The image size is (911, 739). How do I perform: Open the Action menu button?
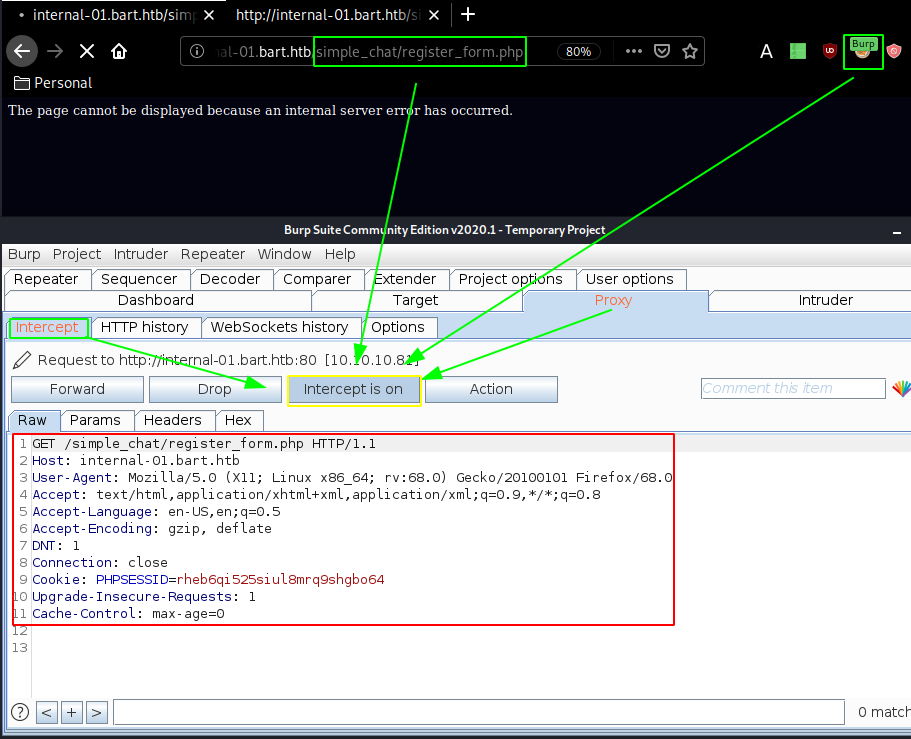(x=492, y=389)
